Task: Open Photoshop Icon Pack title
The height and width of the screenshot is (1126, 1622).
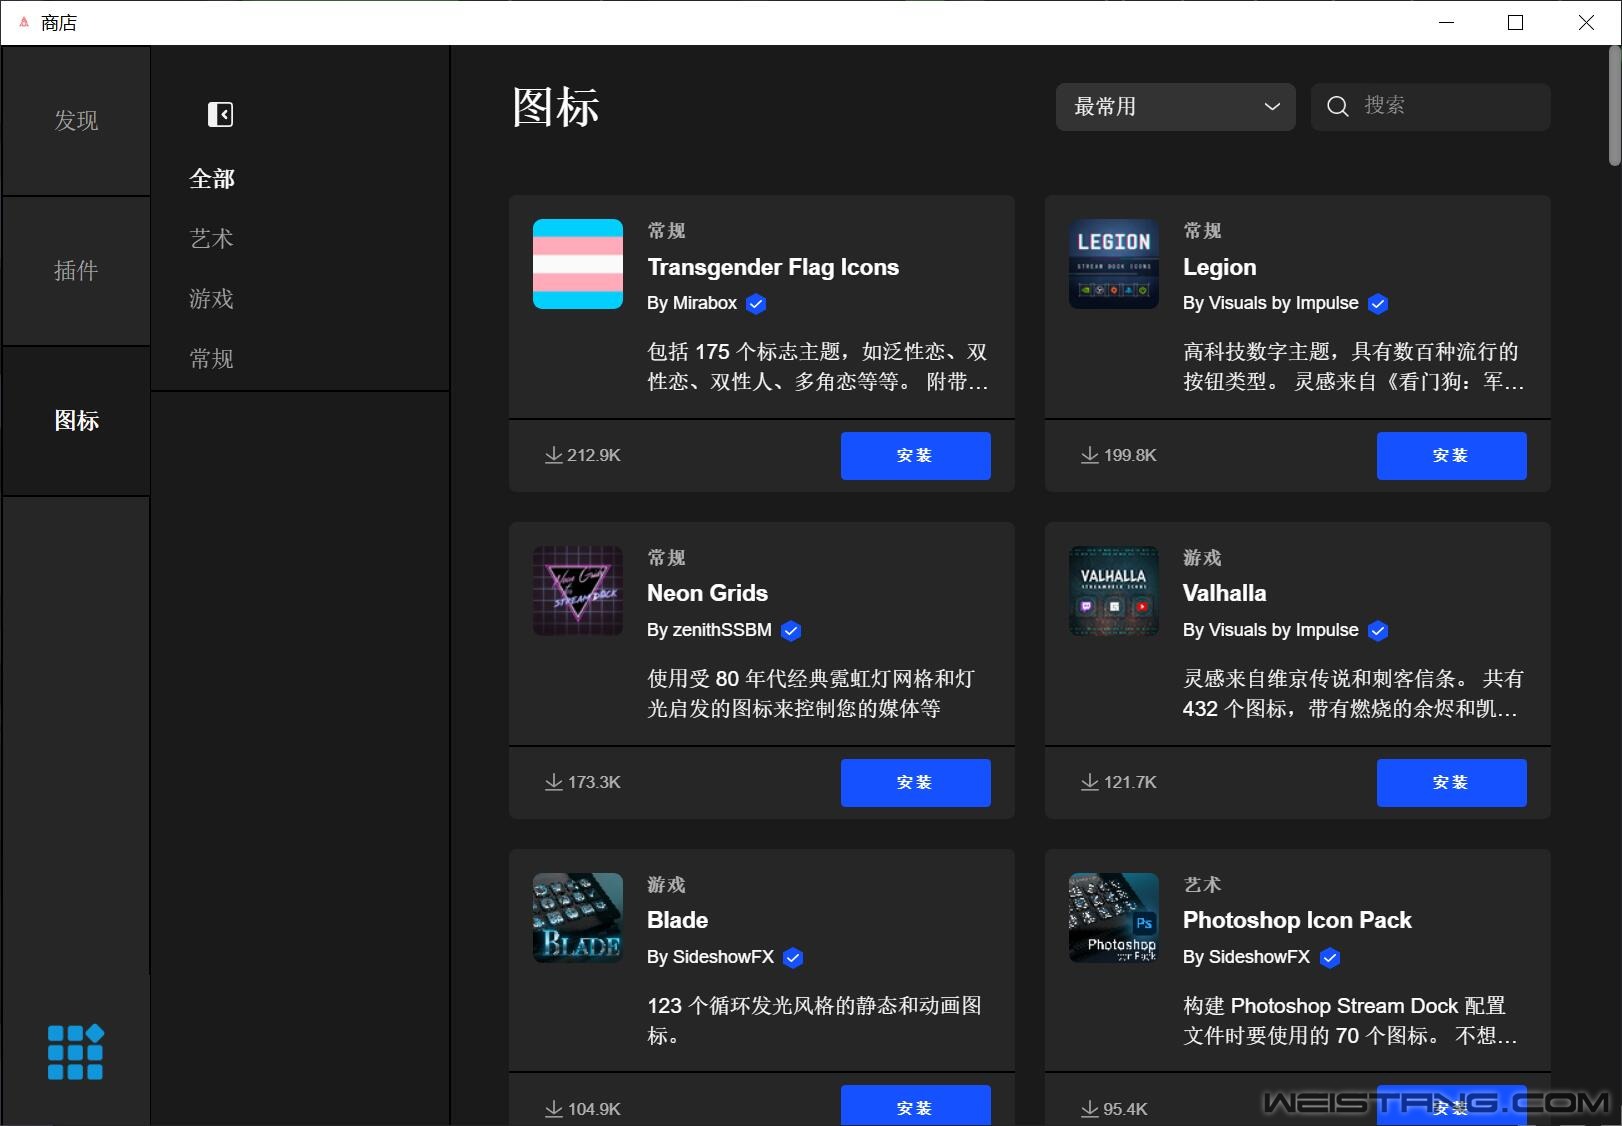Action: click(1297, 920)
